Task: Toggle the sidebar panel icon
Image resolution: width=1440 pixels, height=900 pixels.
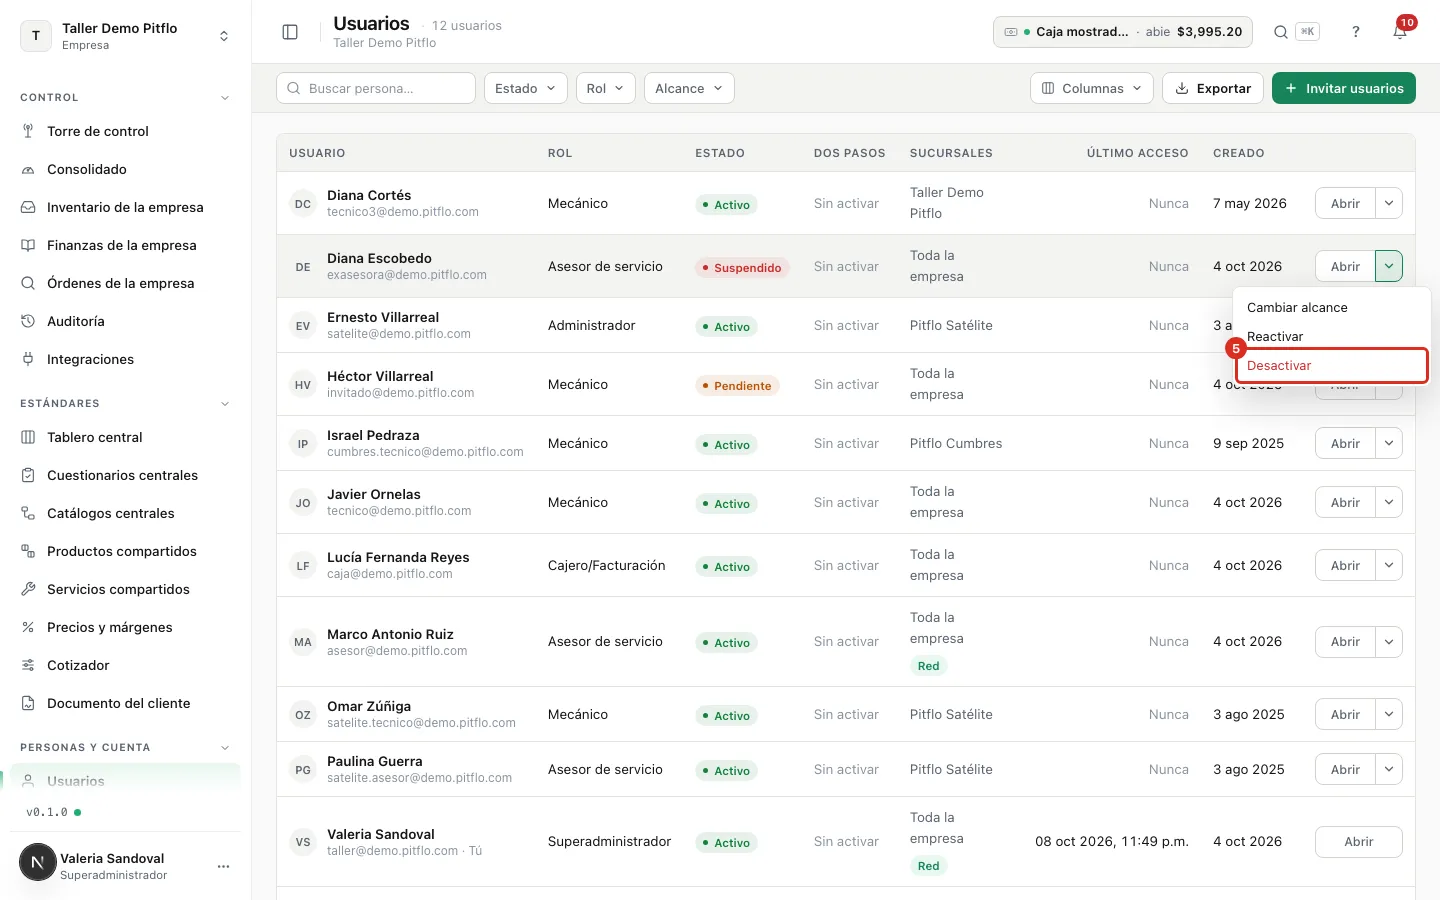Action: pyautogui.click(x=290, y=32)
